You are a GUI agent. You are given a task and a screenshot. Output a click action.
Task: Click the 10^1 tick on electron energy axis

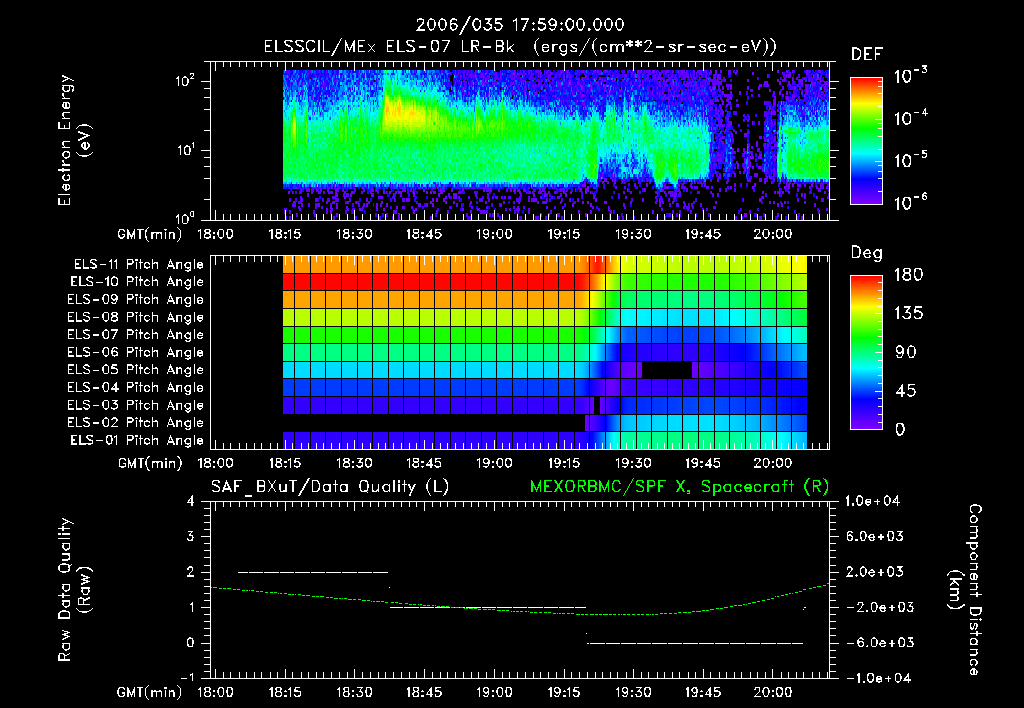click(185, 150)
